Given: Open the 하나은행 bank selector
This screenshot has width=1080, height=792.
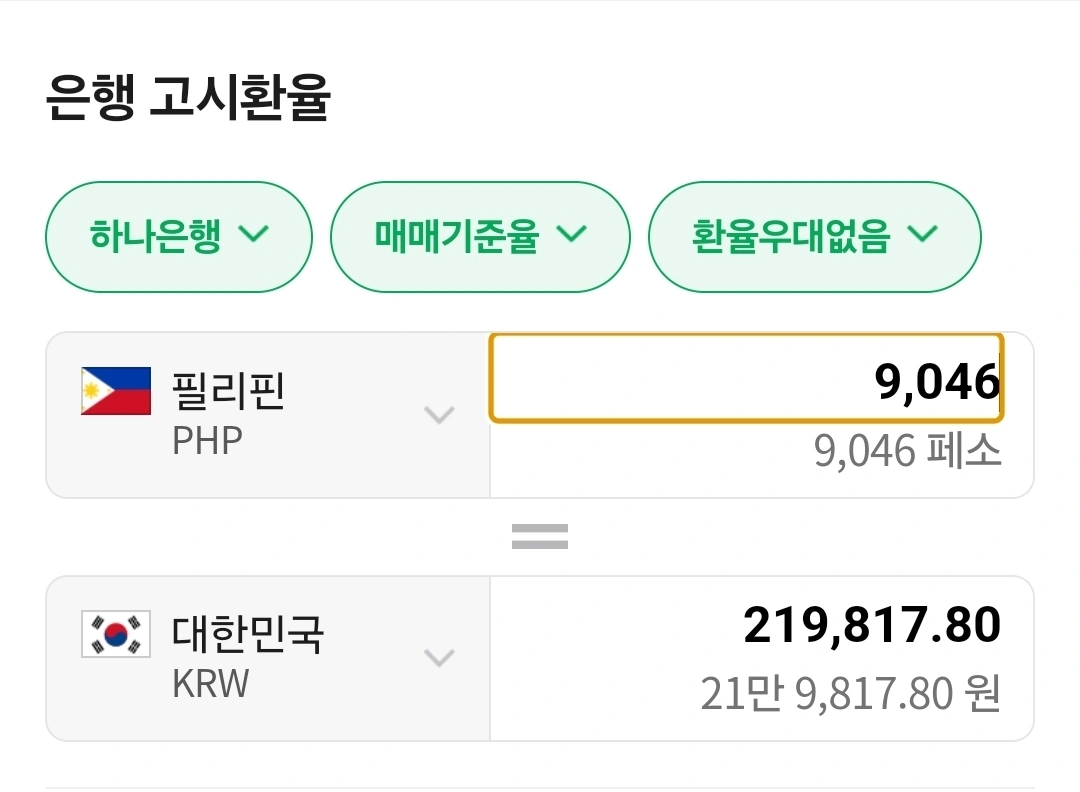Looking at the screenshot, I should [178, 237].
